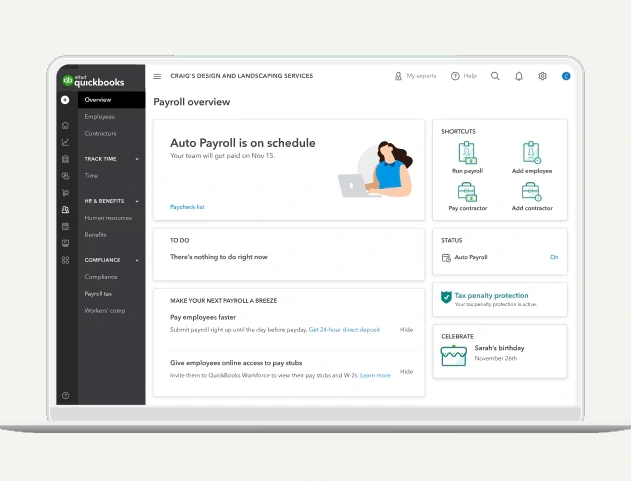Open the Paycheck list link

(x=187, y=207)
